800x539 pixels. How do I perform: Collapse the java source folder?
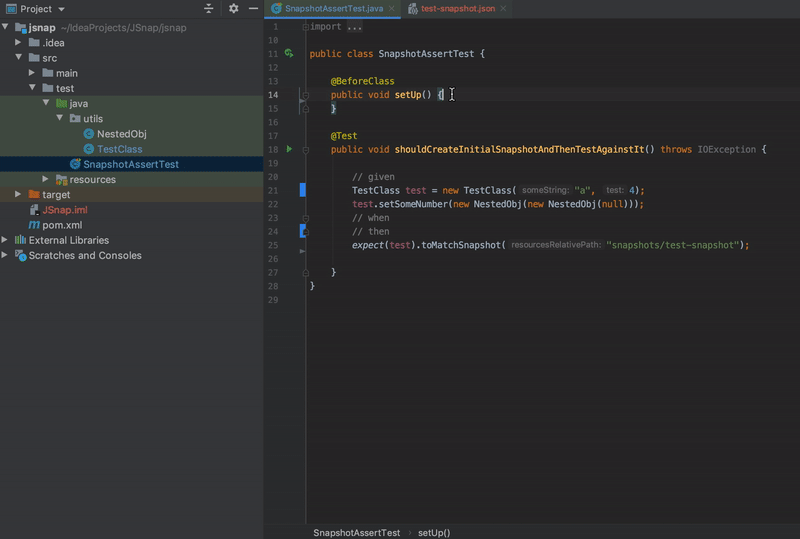click(46, 103)
